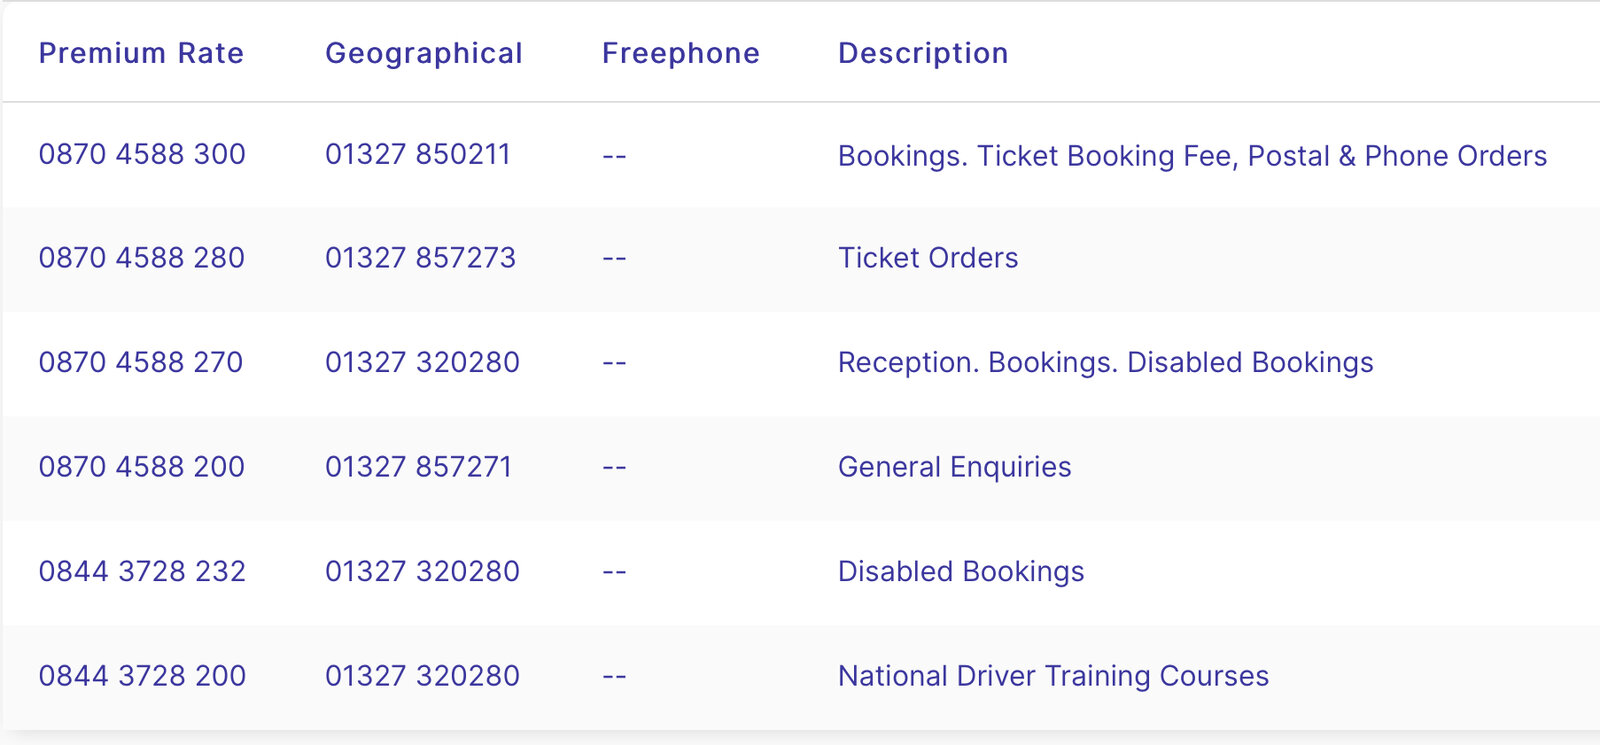The image size is (1600, 745).
Task: Click the Premium Rate column header
Action: click(x=141, y=53)
